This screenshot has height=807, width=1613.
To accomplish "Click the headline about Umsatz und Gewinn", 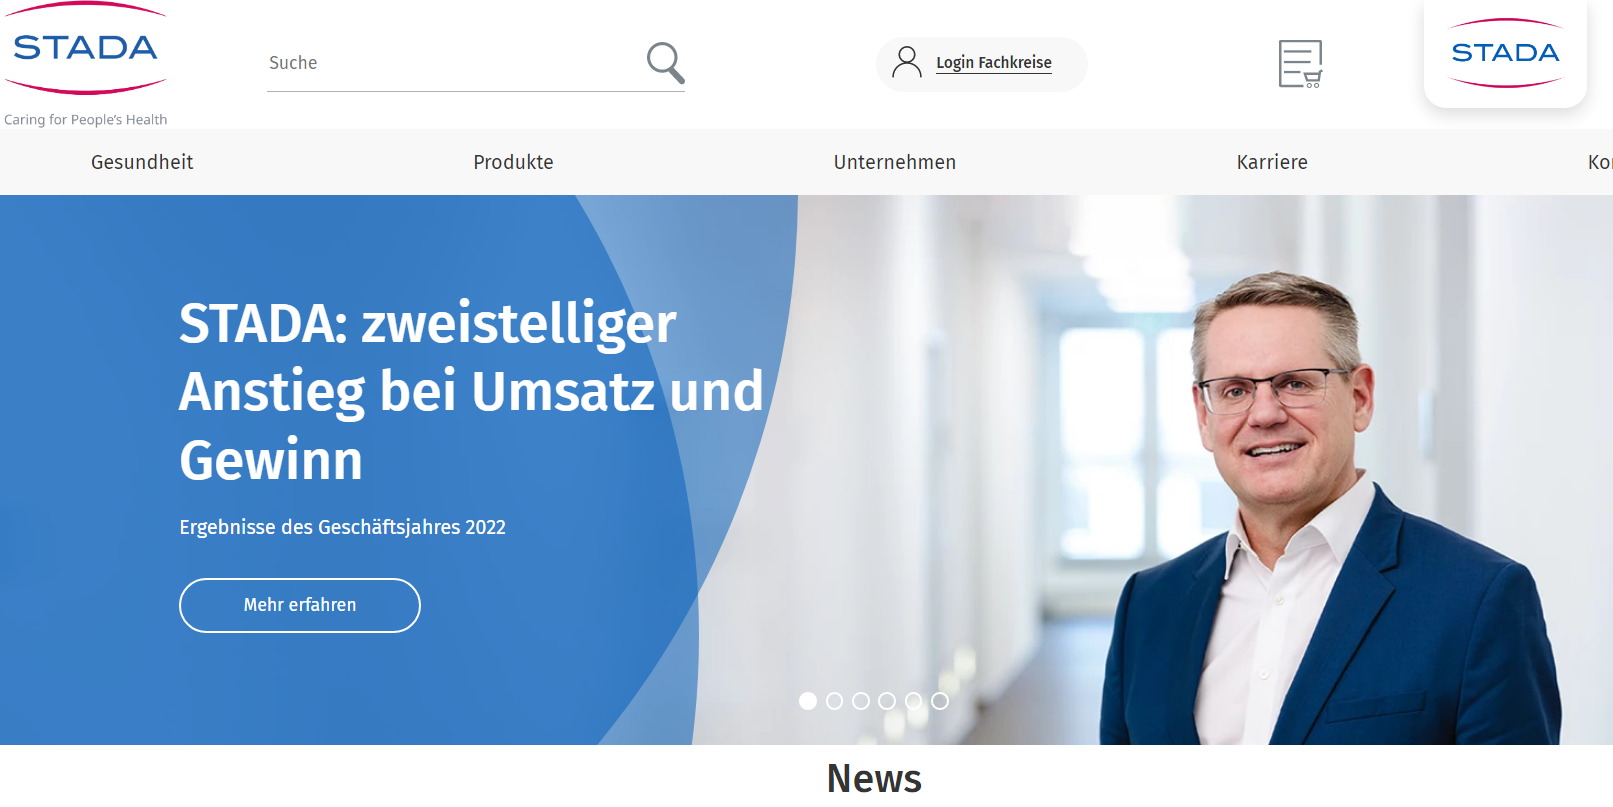I will [471, 391].
